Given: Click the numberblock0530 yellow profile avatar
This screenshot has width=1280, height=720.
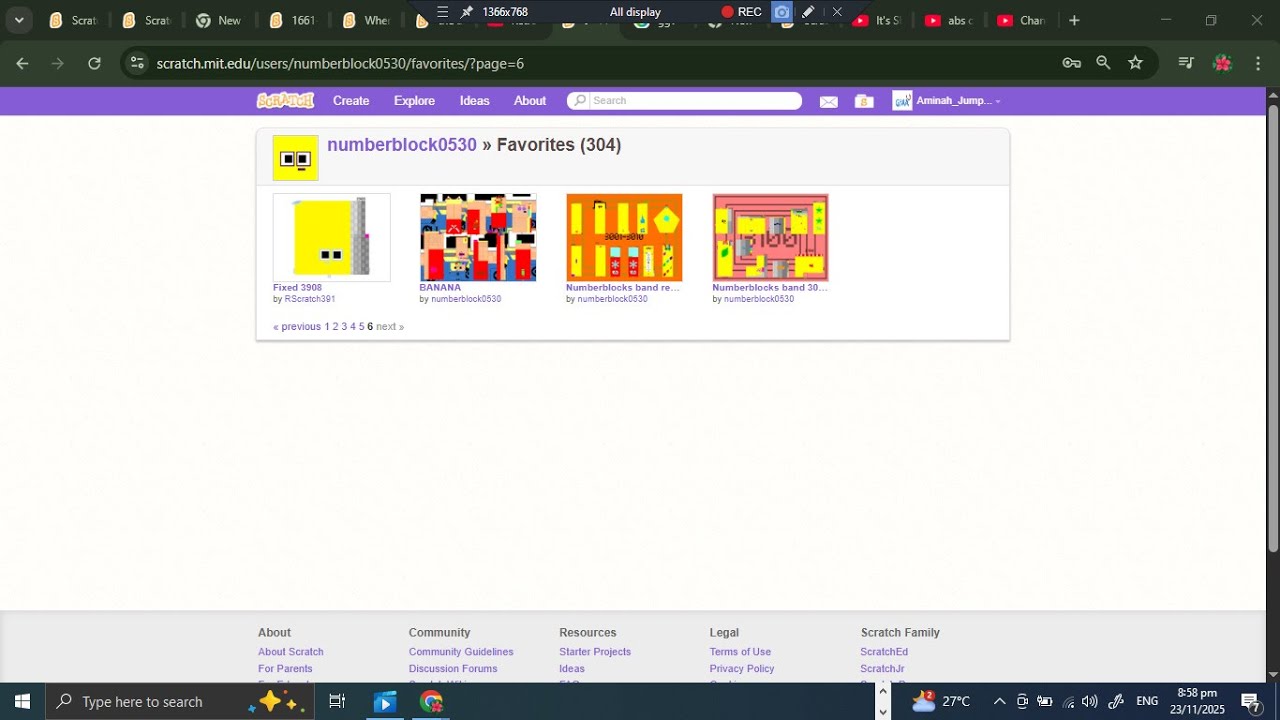Looking at the screenshot, I should click(x=295, y=158).
